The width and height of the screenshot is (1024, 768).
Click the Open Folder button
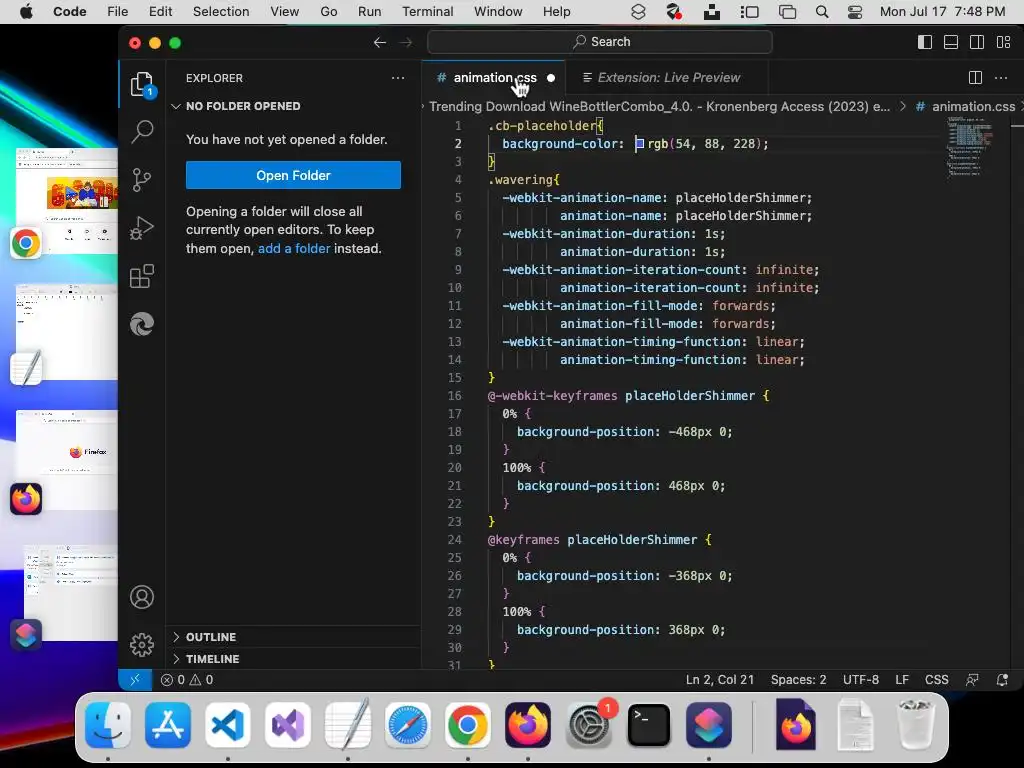click(293, 175)
